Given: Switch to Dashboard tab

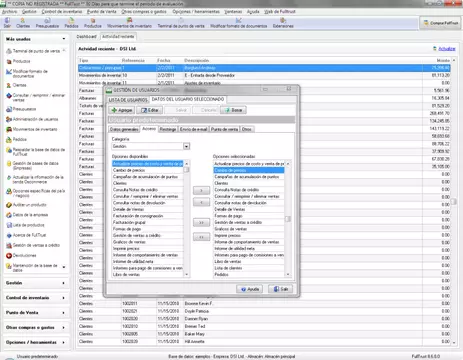Looking at the screenshot, I should [87, 37].
